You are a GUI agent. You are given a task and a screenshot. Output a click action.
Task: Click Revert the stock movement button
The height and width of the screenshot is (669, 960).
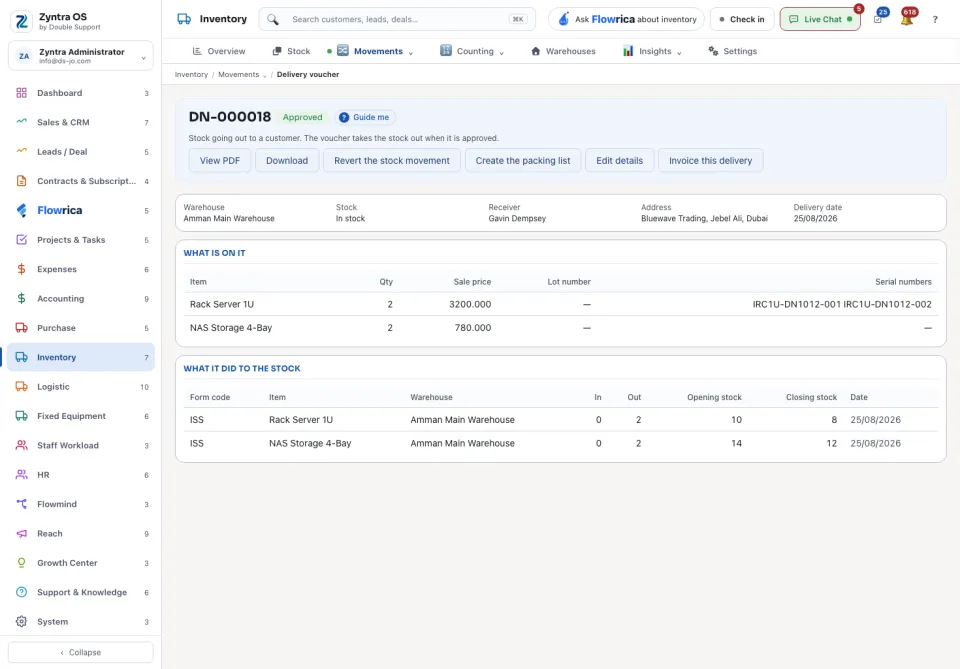coord(392,160)
